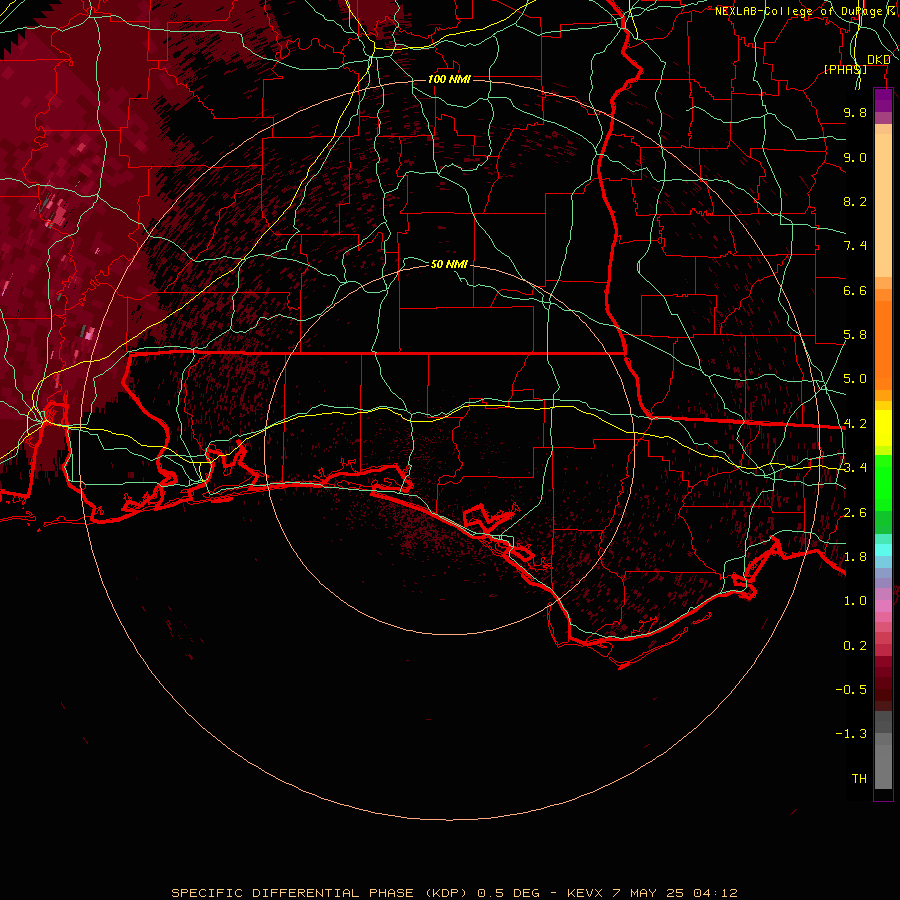Click the 7.4 legend value

(855, 246)
